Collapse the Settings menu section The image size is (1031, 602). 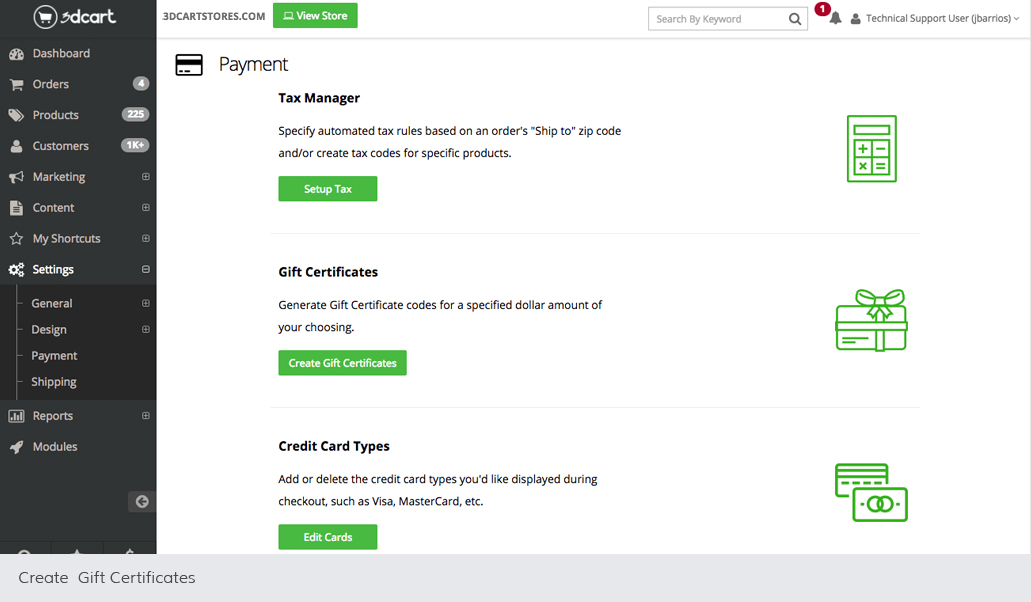(146, 270)
